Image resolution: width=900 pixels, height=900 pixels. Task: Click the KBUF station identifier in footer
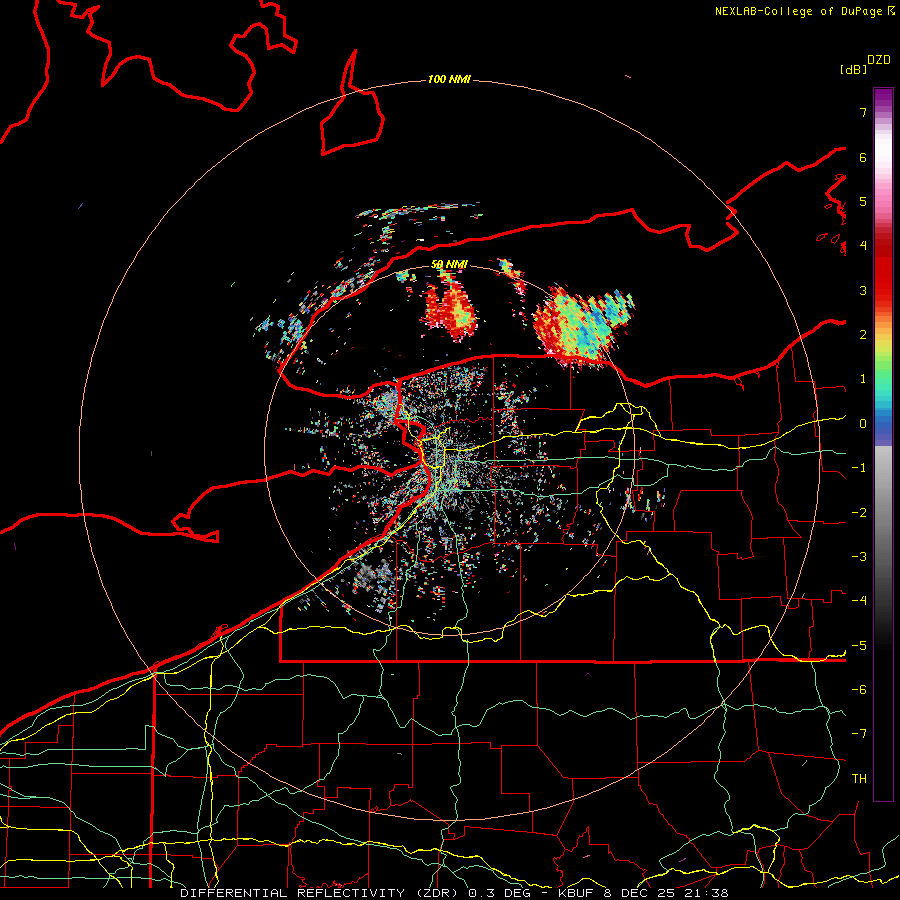(575, 893)
